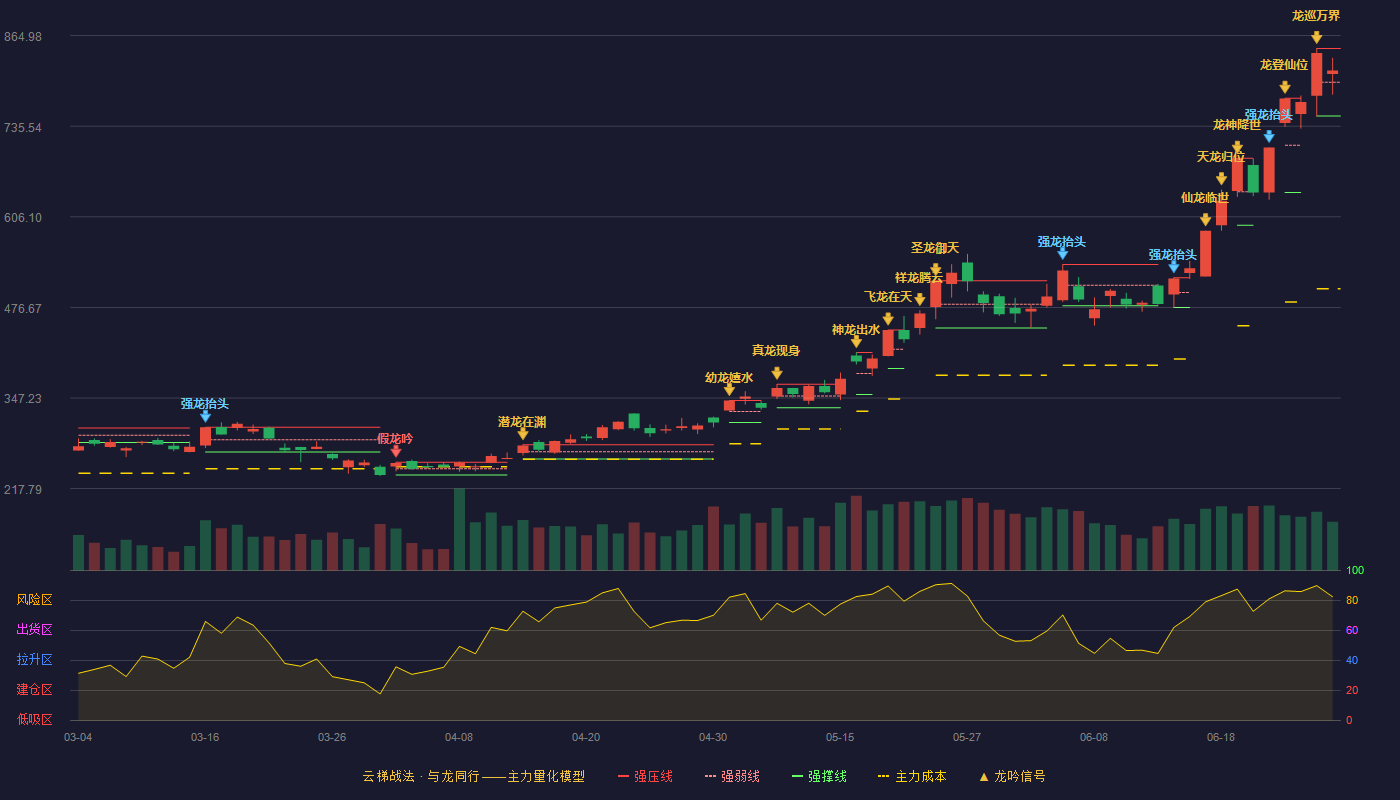
Task: Click the 04-20 date axis label
Action: point(586,737)
